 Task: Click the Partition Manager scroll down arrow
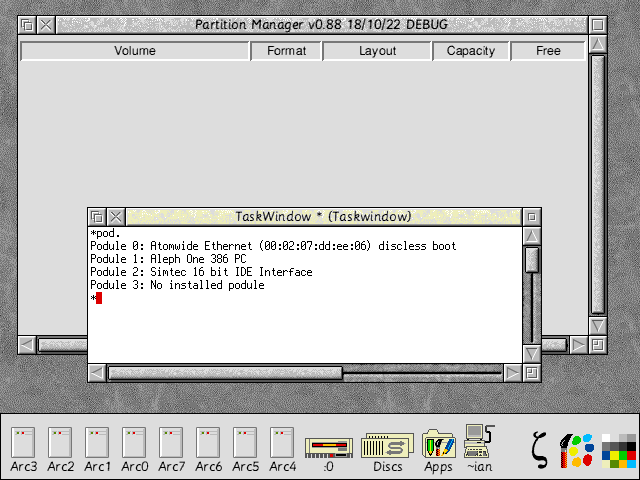coord(598,326)
